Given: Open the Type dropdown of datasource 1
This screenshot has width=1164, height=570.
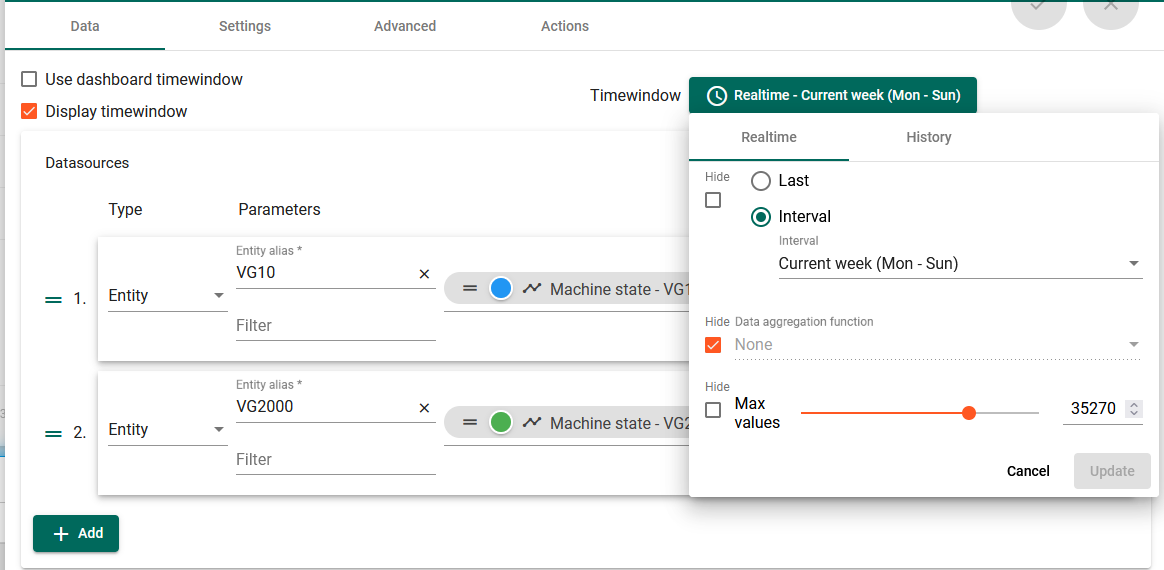Looking at the screenshot, I should 168,295.
